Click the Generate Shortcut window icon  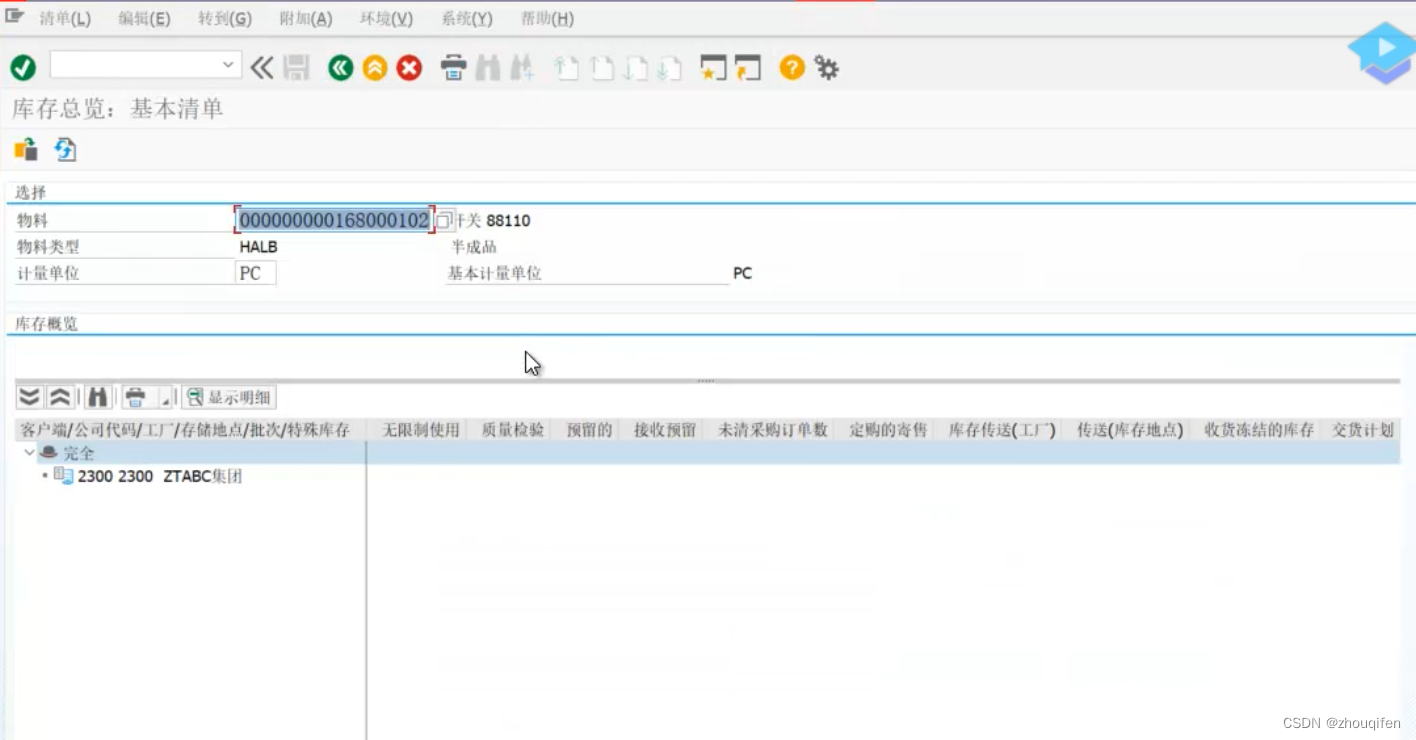click(748, 68)
